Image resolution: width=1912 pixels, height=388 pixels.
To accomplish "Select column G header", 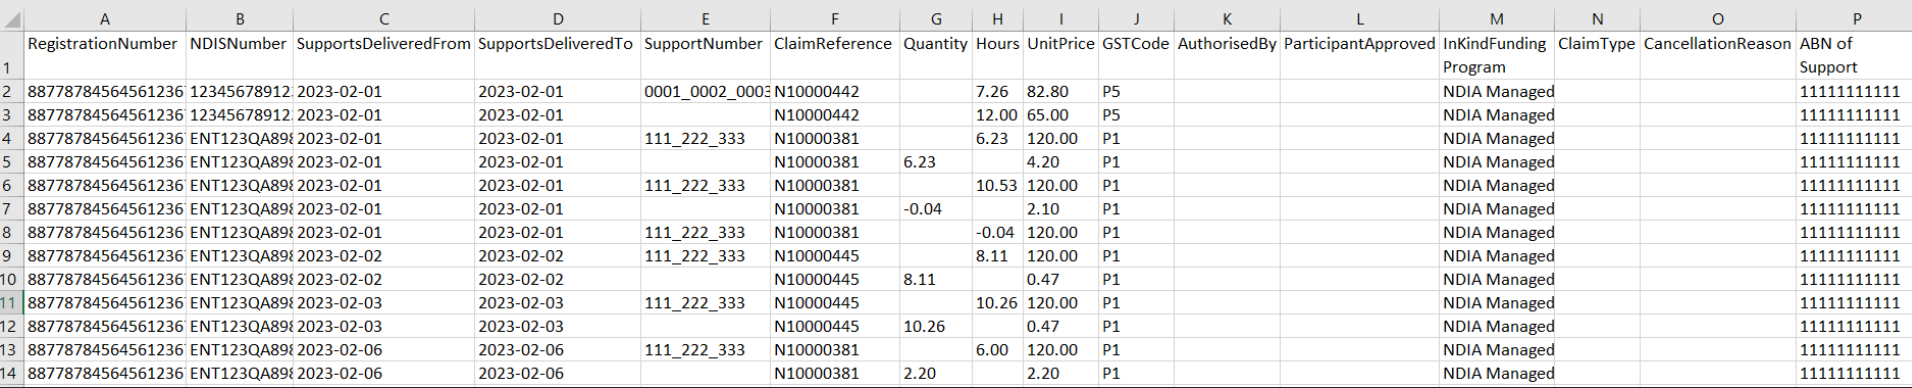I will (x=936, y=20).
